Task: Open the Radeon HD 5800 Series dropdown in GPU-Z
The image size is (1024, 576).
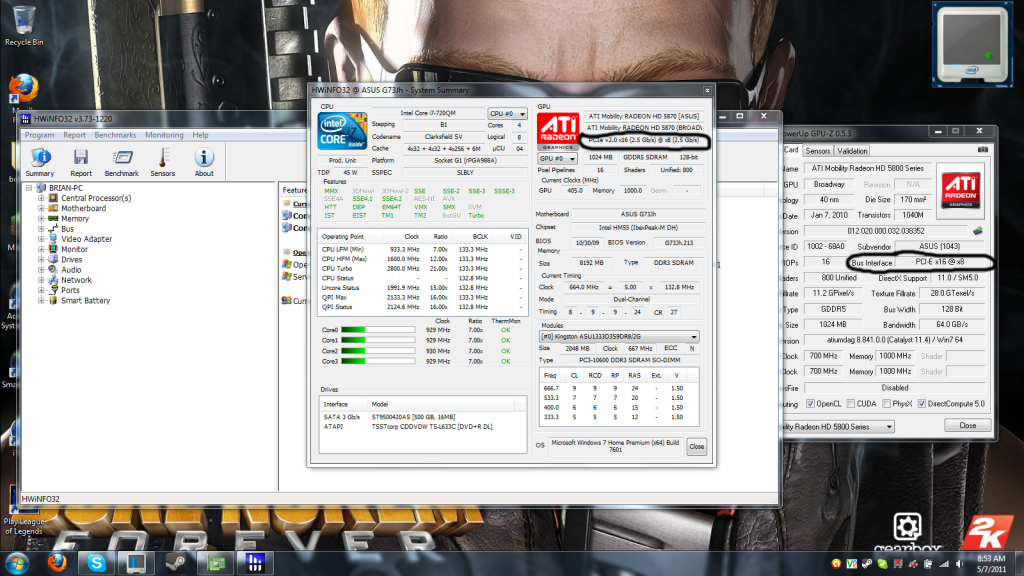Action: (x=839, y=426)
